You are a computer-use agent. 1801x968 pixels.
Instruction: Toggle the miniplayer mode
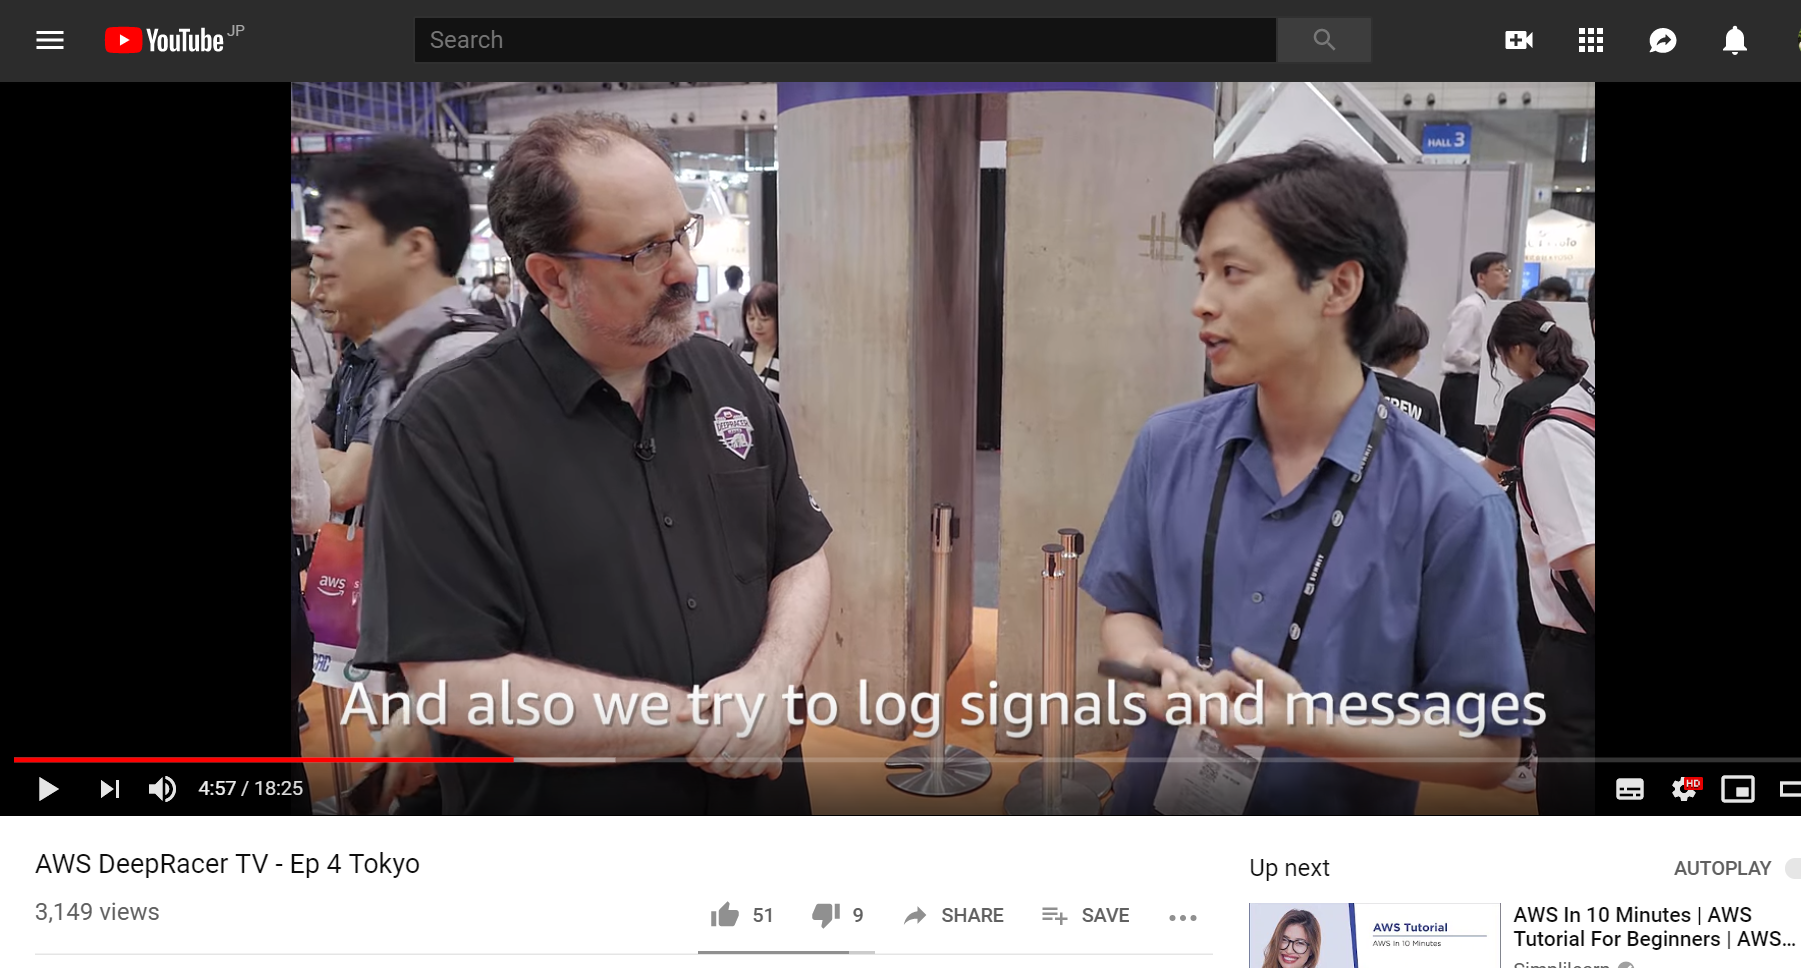(1737, 789)
